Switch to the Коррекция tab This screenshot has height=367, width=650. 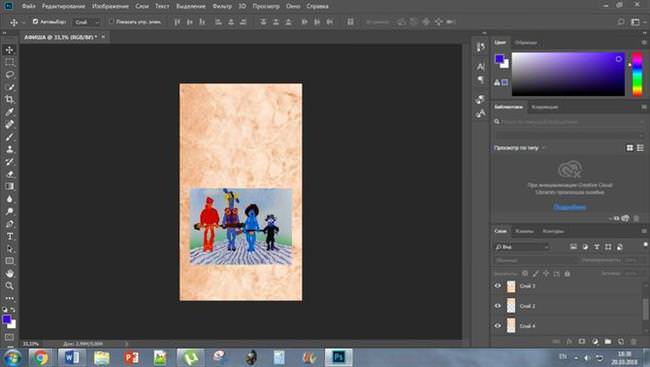(545, 107)
